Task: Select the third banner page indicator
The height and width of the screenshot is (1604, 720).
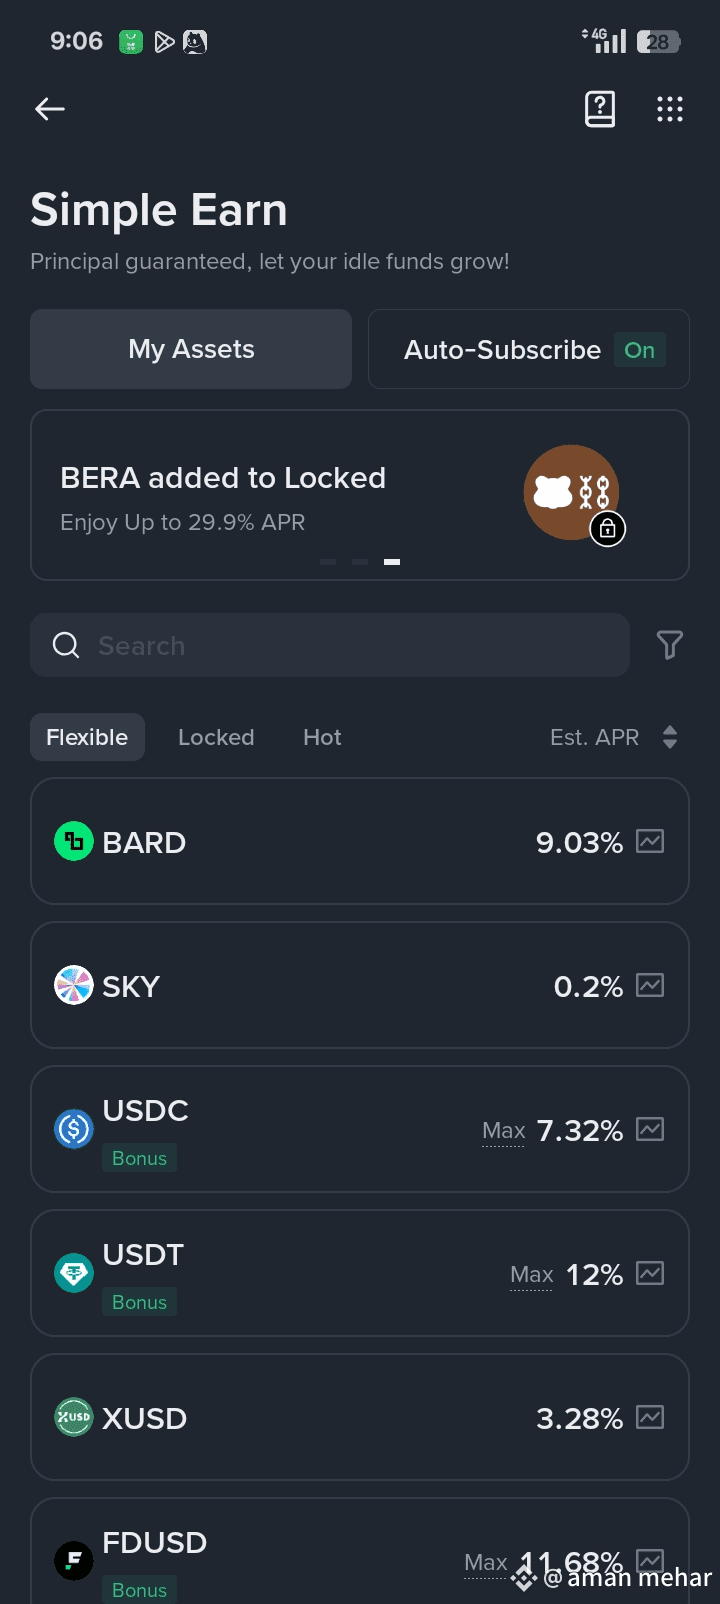Action: (392, 562)
